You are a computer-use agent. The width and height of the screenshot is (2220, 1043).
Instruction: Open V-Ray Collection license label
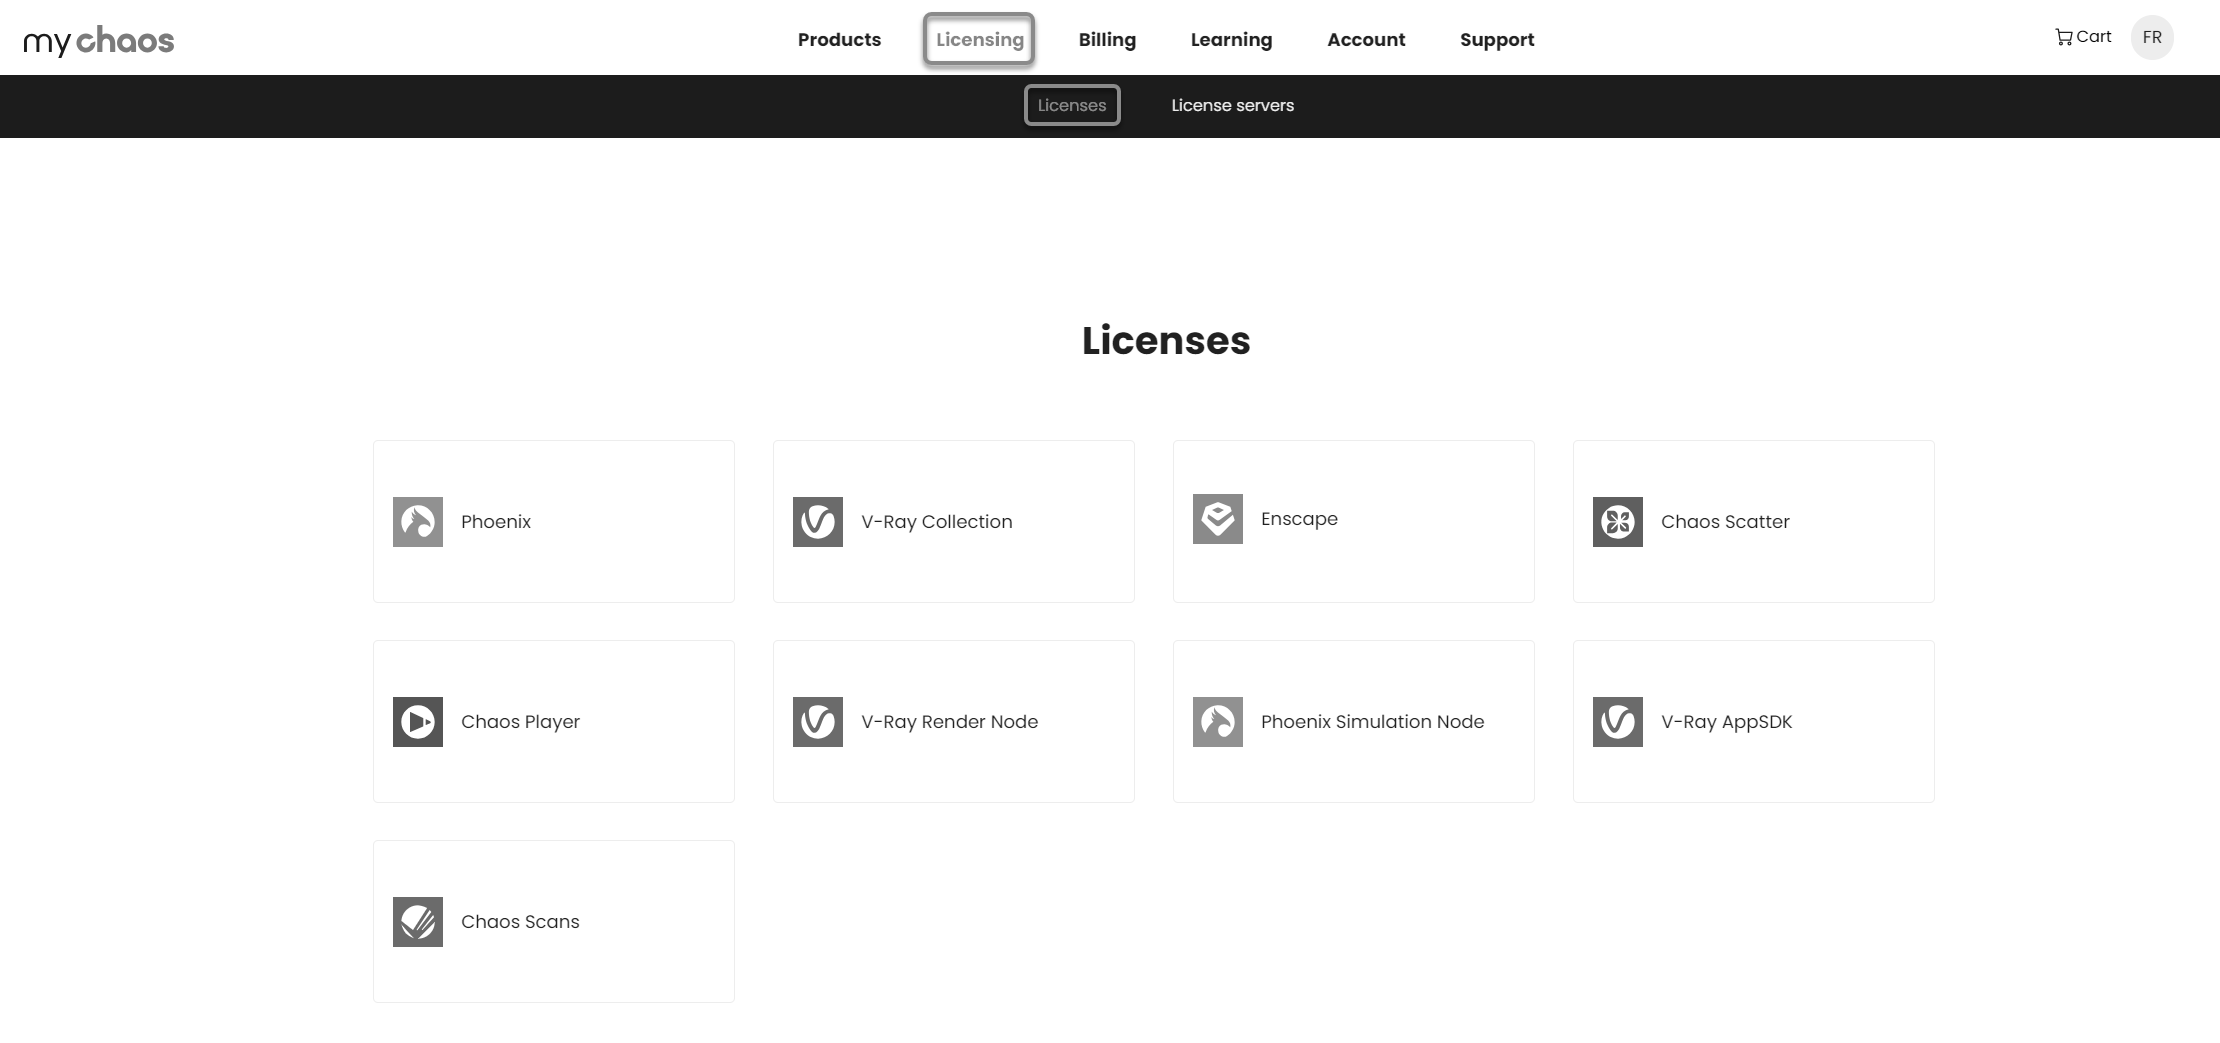tap(937, 522)
